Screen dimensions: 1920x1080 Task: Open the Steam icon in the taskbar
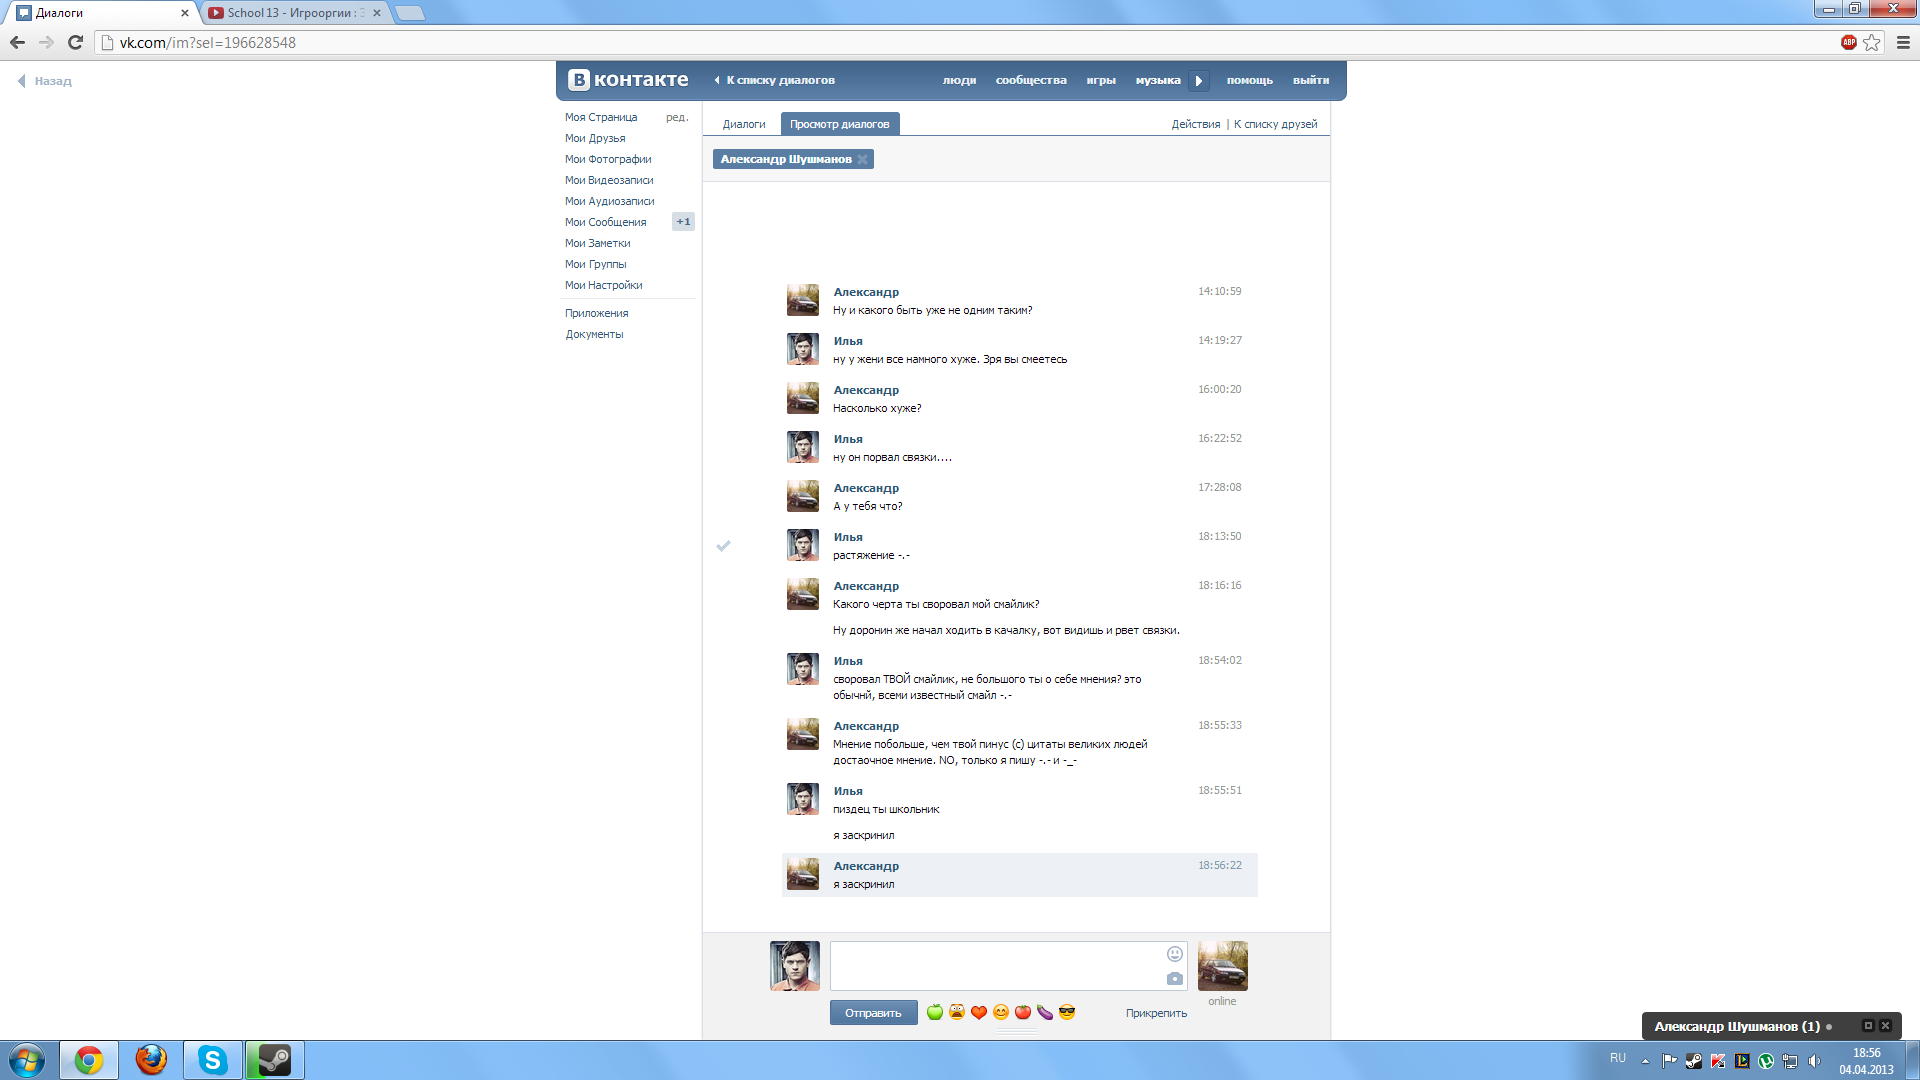point(275,1060)
